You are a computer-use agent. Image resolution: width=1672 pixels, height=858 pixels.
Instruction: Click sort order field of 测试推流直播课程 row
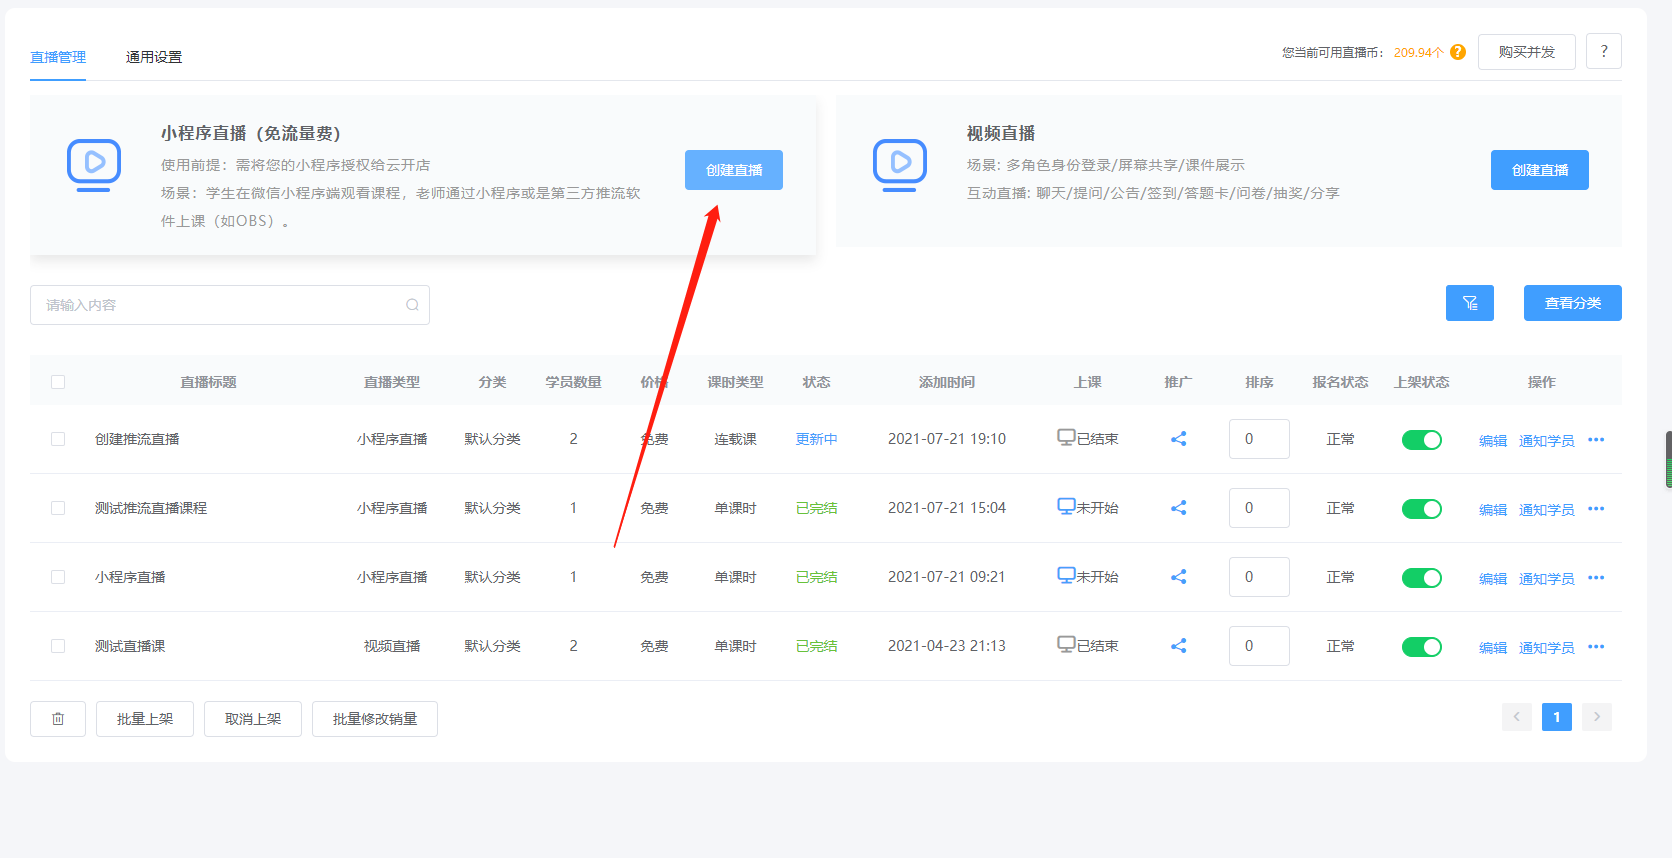point(1259,508)
